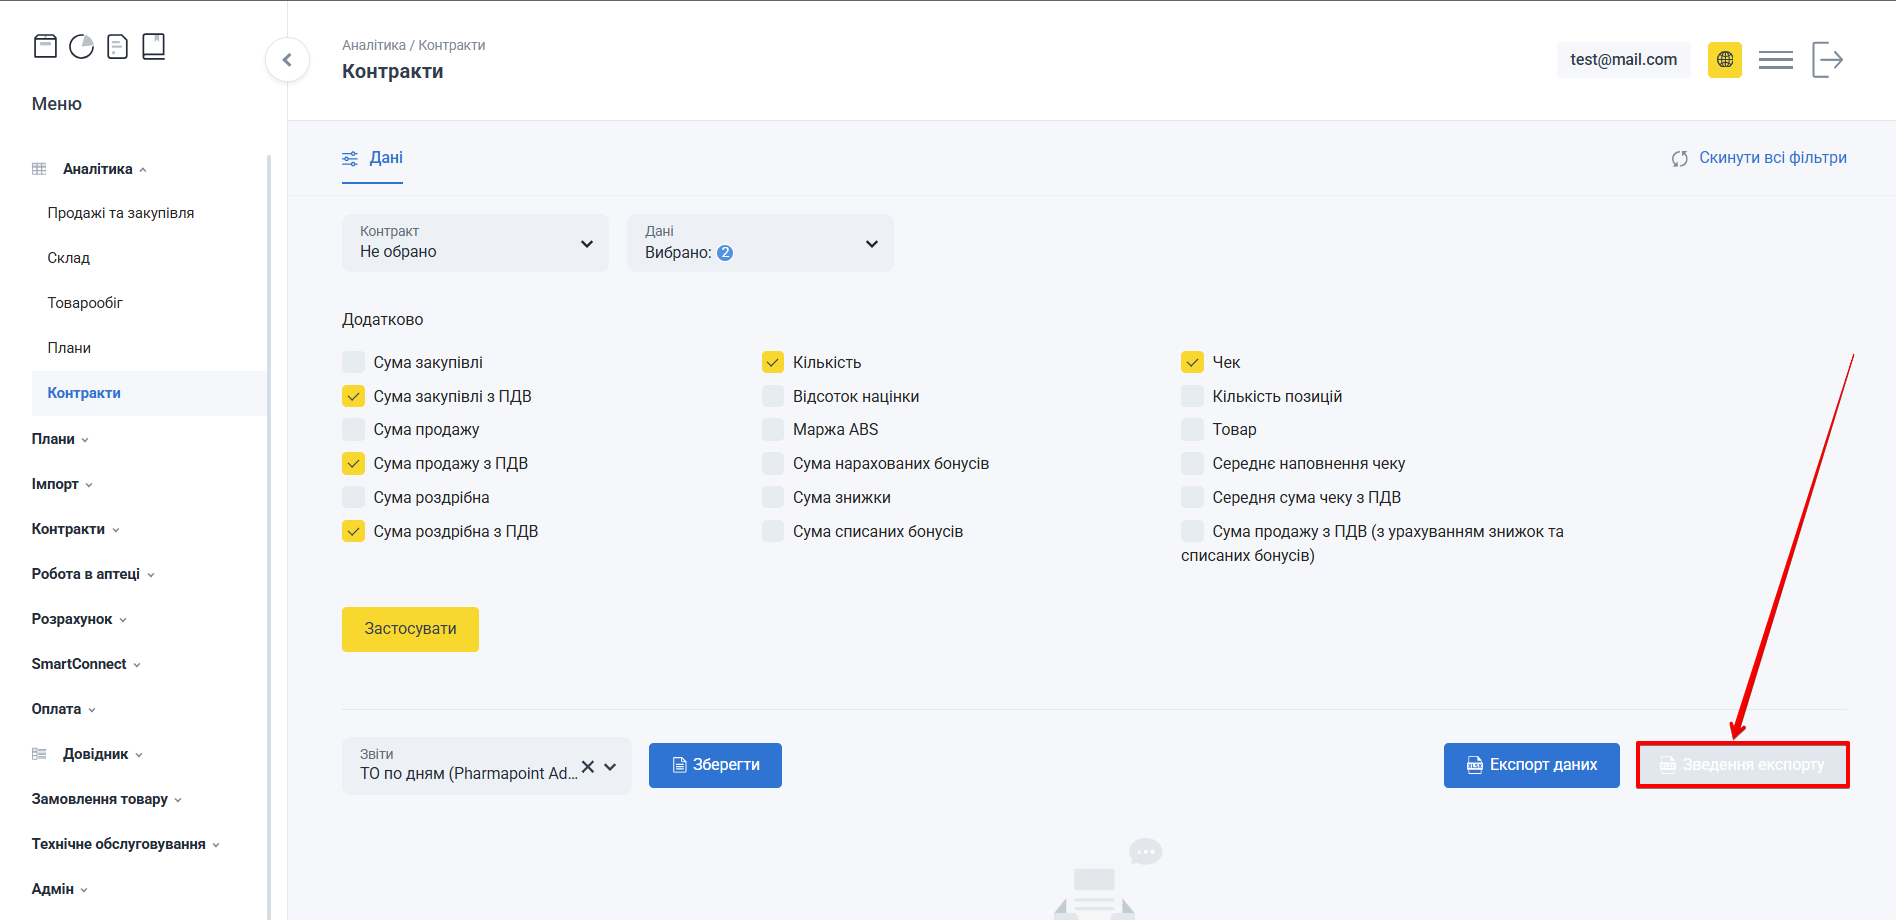Click the document icon in sidebar header
The width and height of the screenshot is (1896, 920).
coord(117,46)
